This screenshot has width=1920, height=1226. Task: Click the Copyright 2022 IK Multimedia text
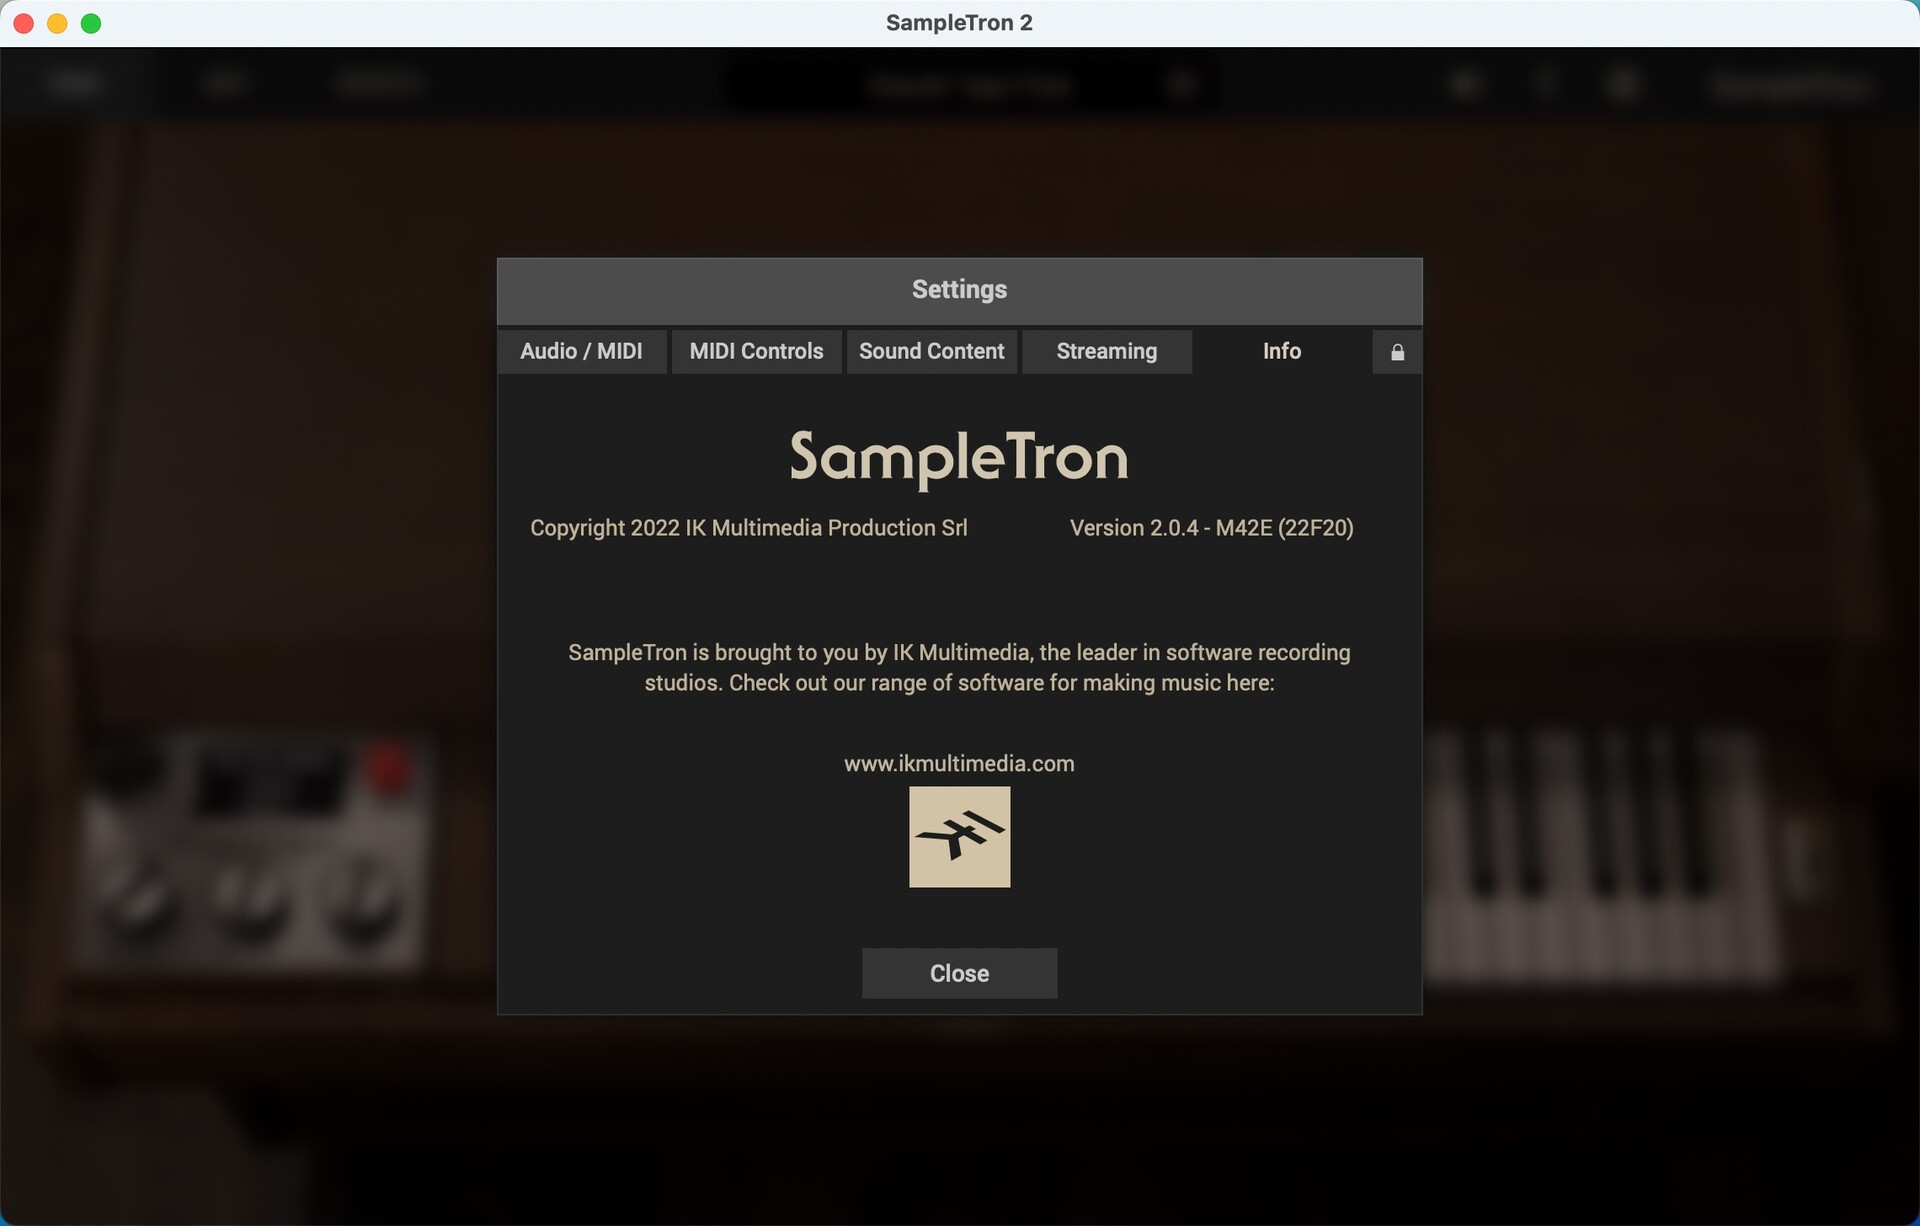click(x=748, y=528)
